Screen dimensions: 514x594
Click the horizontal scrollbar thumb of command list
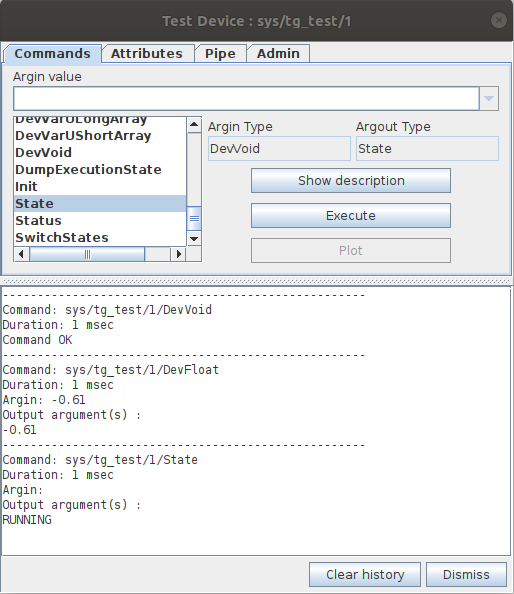coord(87,254)
